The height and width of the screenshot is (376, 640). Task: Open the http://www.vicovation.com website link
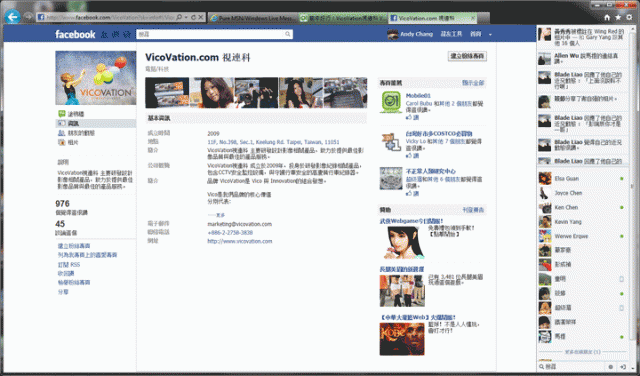click(240, 241)
